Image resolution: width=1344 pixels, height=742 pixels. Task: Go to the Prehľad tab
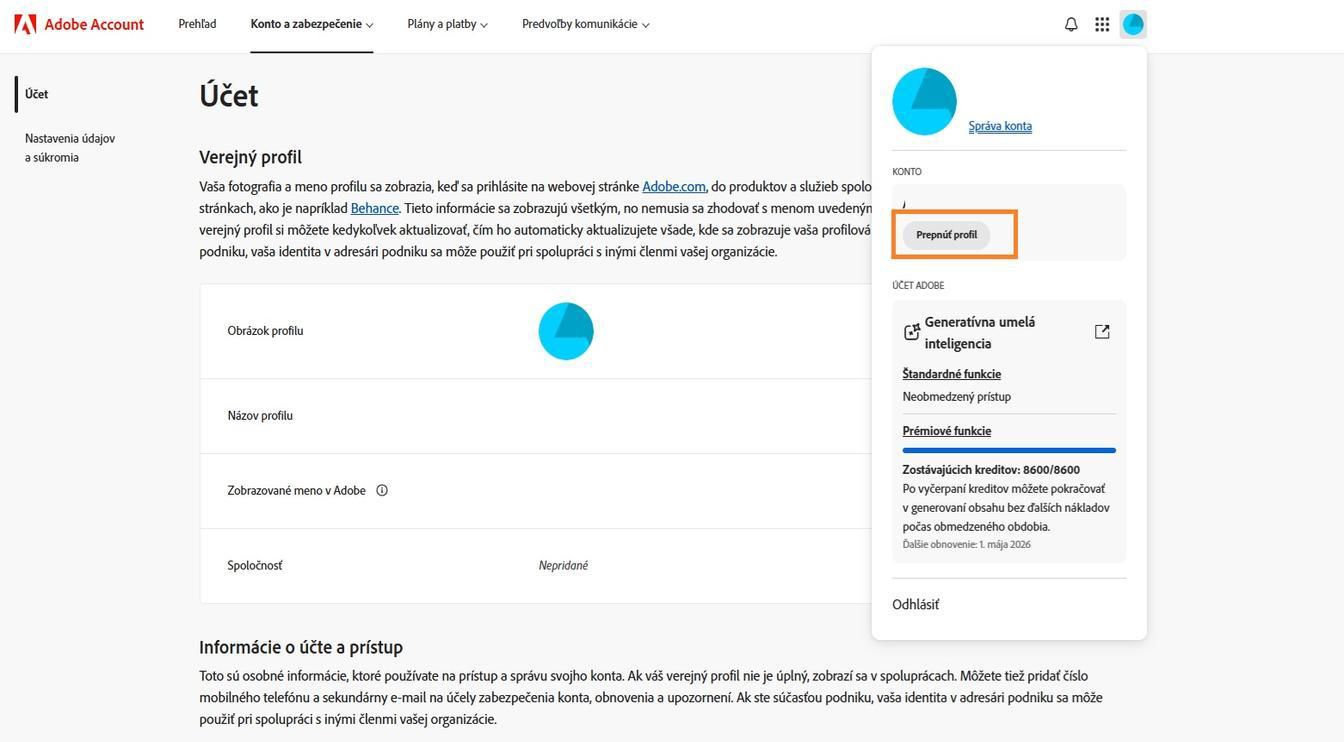(197, 24)
